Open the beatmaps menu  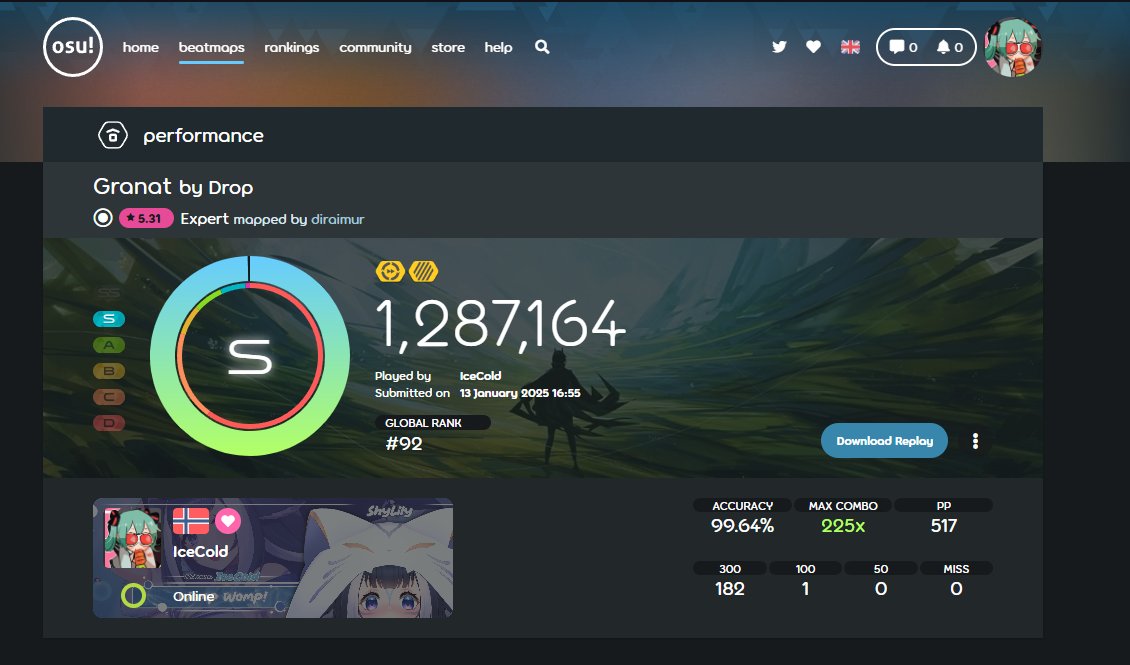[x=211, y=47]
